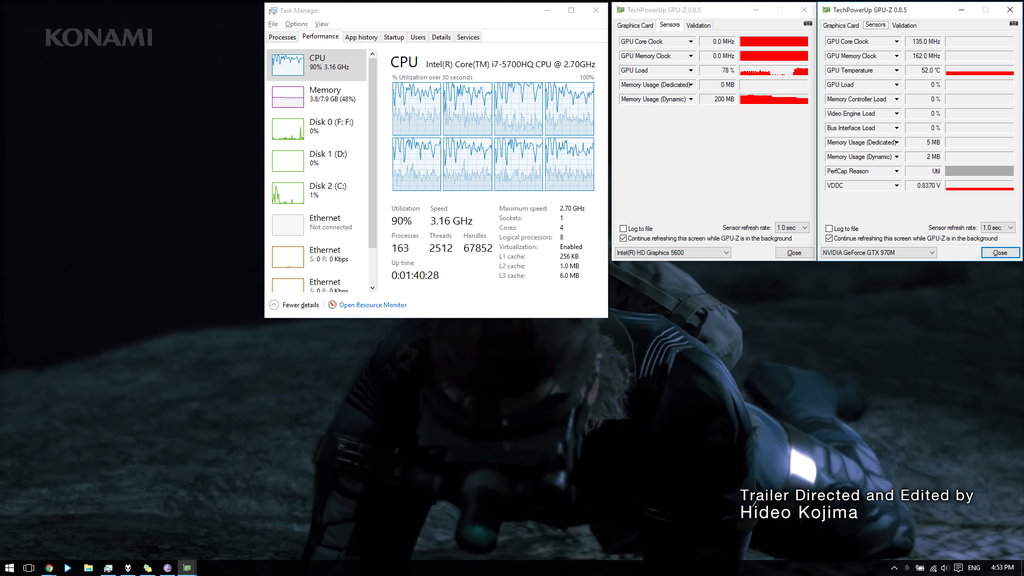Click the first logical processor CPU graph

point(417,109)
